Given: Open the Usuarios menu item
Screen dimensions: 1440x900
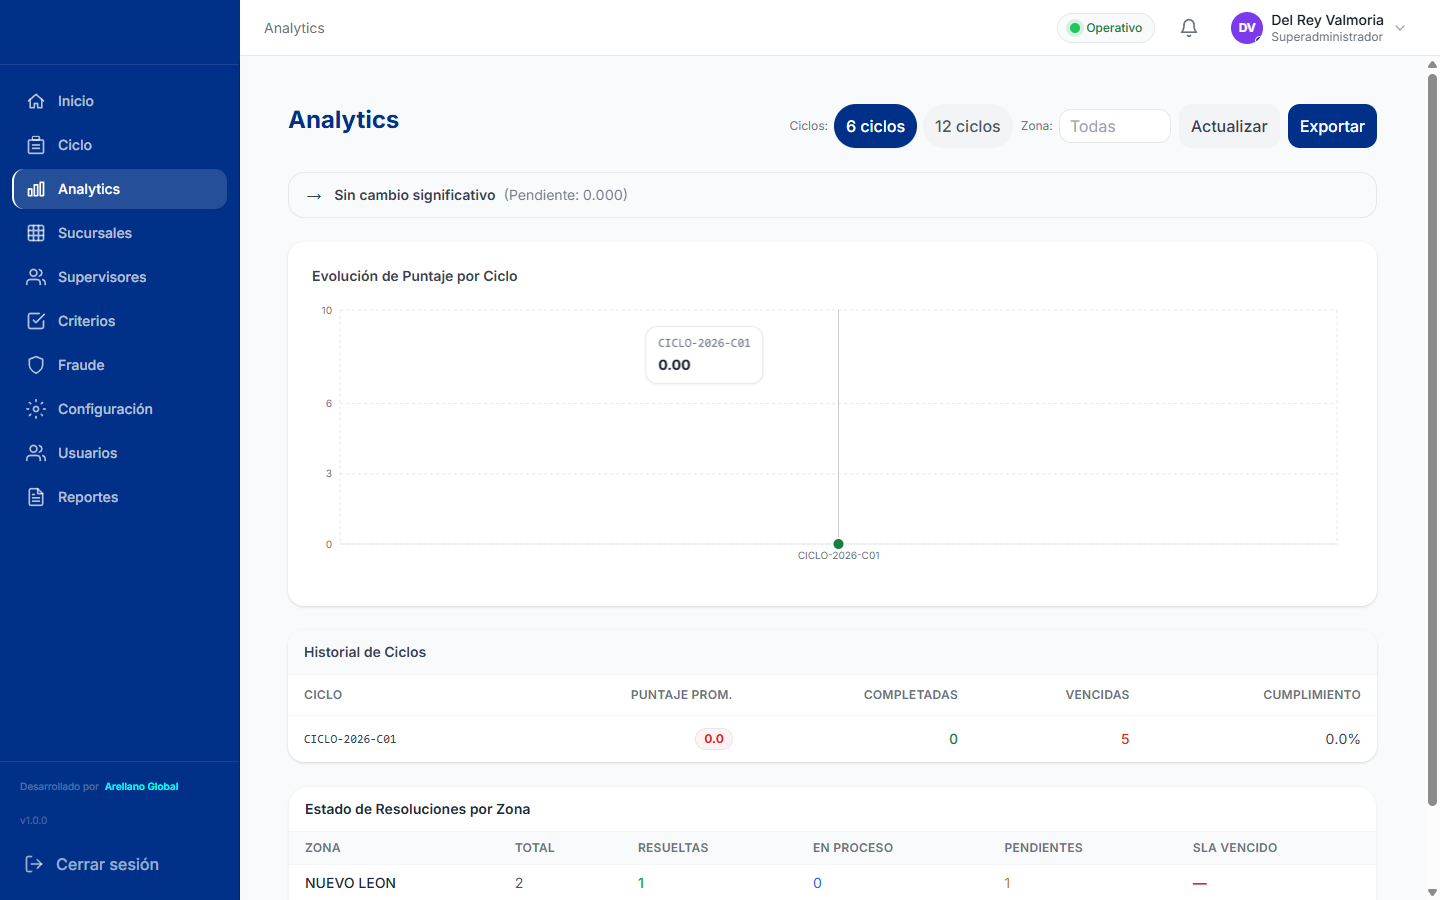Looking at the screenshot, I should pyautogui.click(x=120, y=453).
